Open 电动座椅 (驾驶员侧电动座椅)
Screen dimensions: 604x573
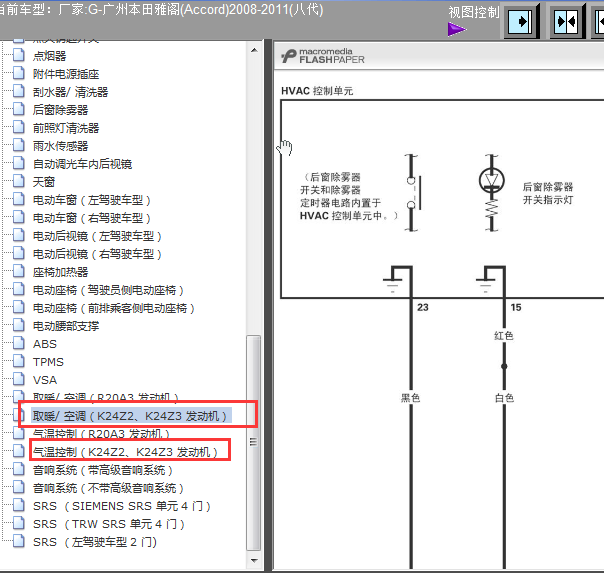tap(108, 290)
